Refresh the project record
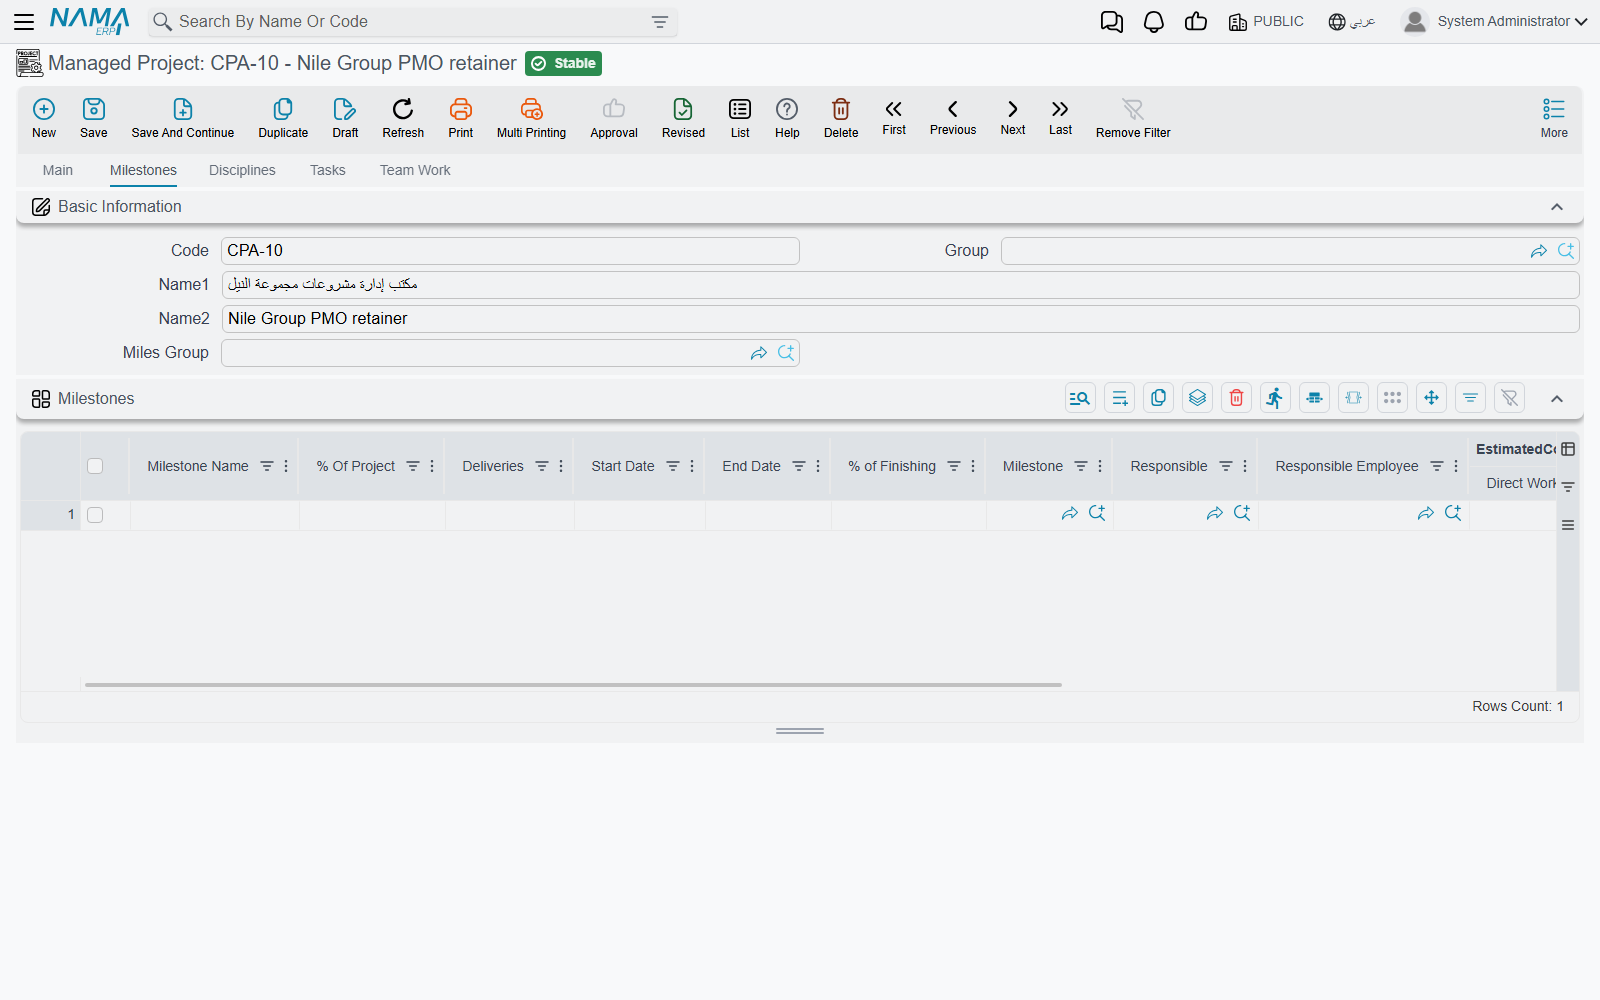The image size is (1600, 1000). tap(403, 118)
